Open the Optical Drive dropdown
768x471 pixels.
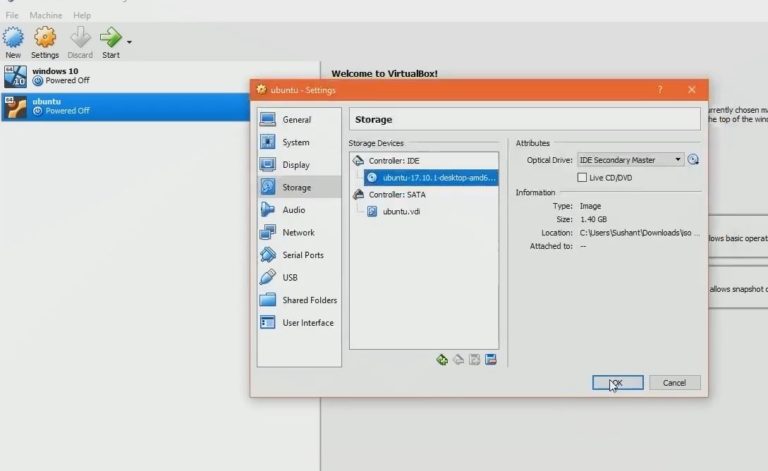(x=630, y=160)
